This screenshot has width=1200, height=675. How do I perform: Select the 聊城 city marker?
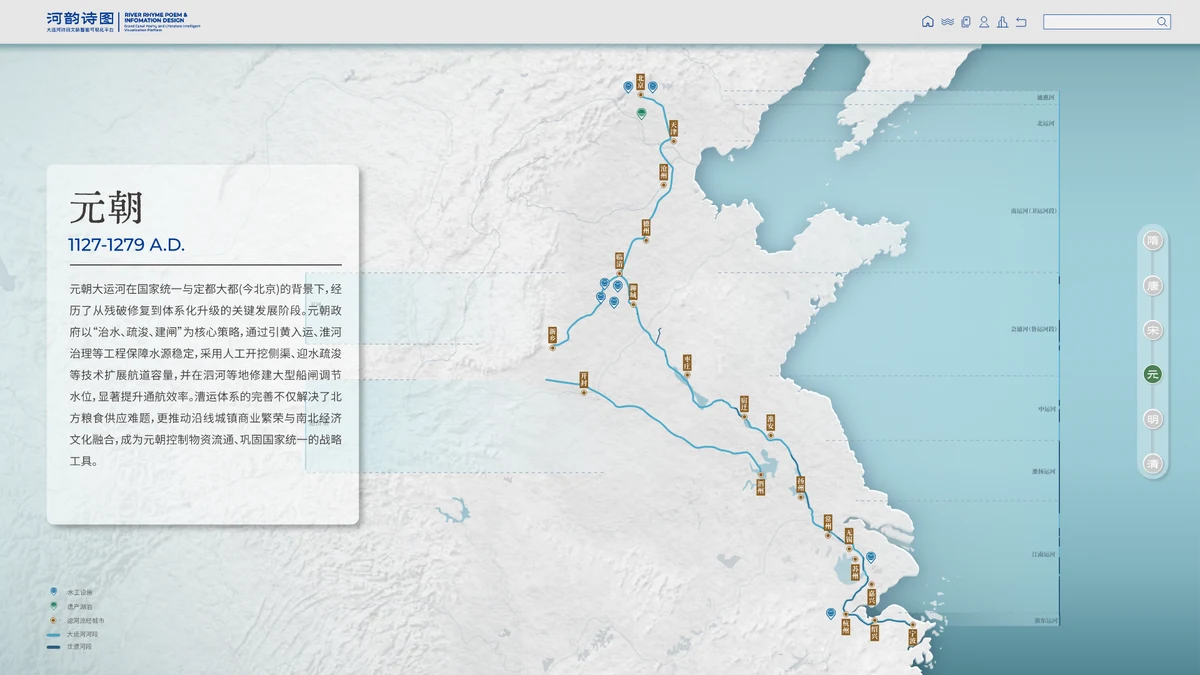click(633, 293)
